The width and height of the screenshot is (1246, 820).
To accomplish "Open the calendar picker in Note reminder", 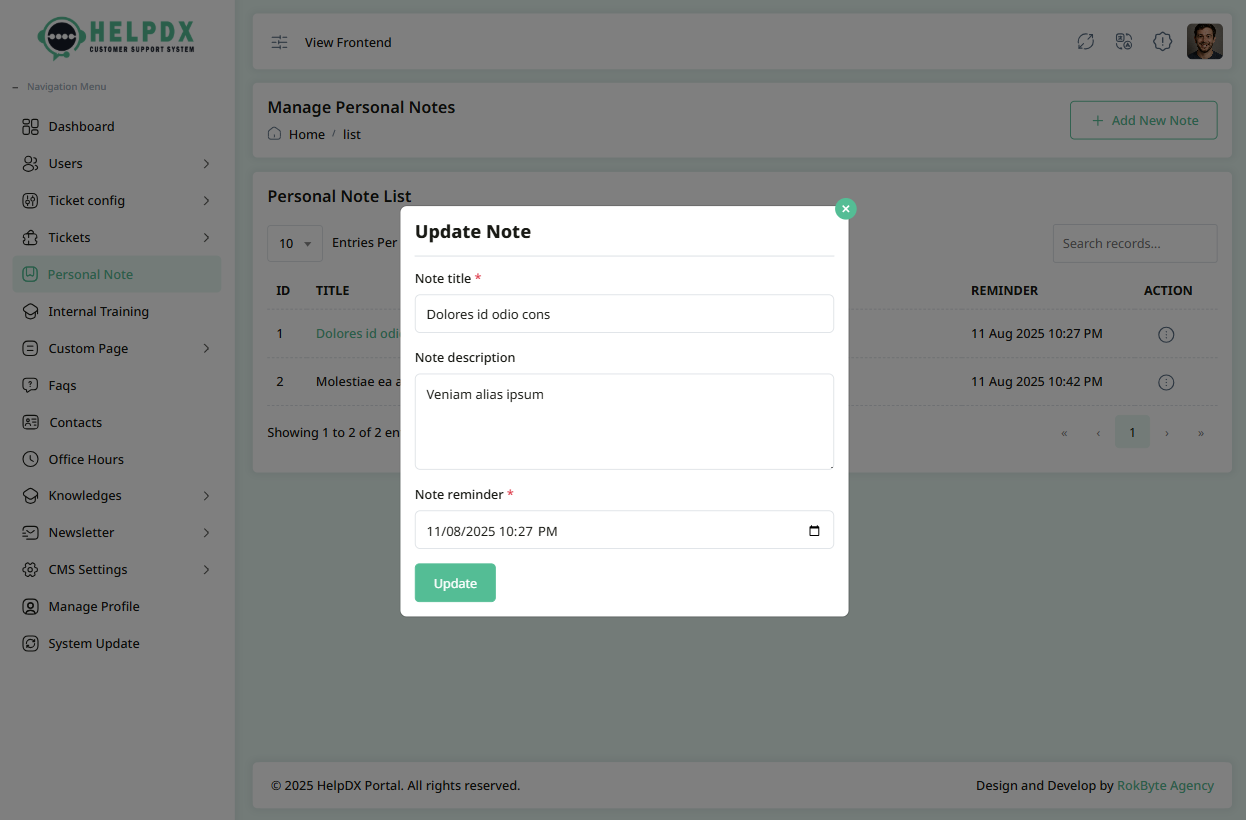I will pos(814,531).
